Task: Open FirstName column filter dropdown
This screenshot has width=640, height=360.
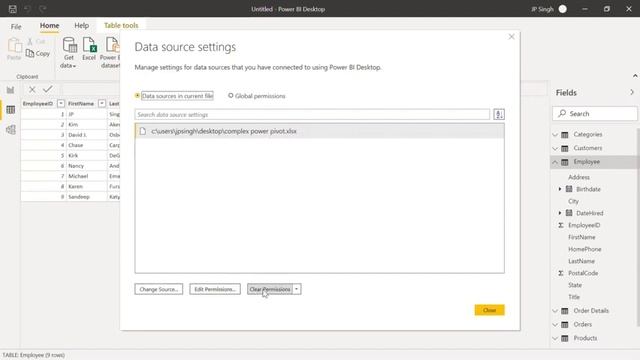Action: [x=102, y=104]
